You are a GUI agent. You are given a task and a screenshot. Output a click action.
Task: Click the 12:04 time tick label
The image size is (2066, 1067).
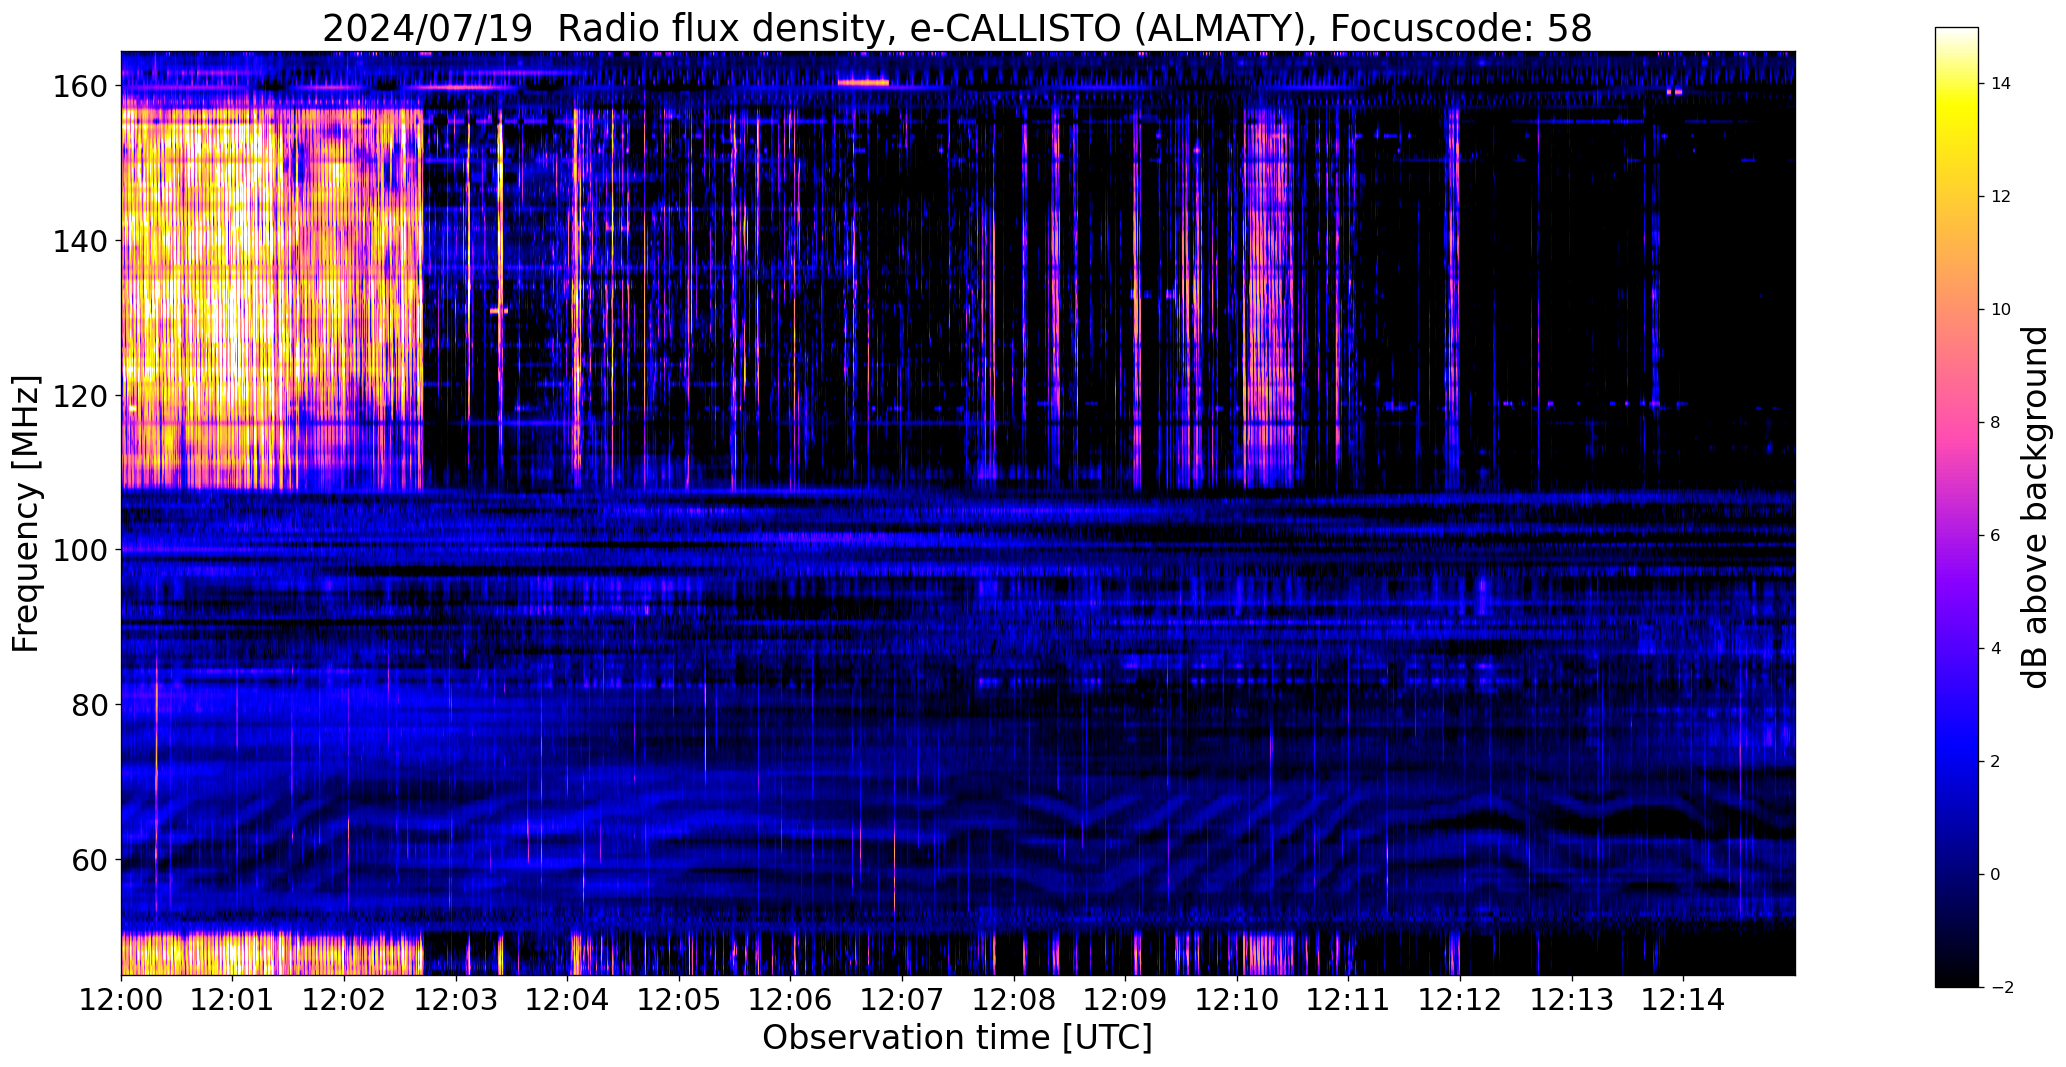pos(568,1000)
